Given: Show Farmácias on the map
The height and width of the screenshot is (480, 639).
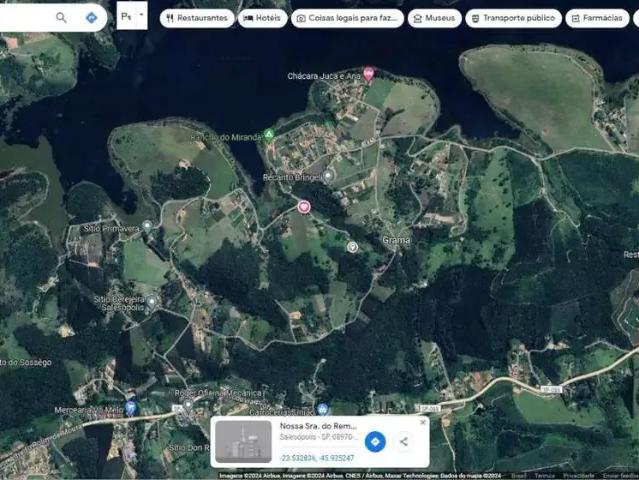Looking at the screenshot, I should tap(598, 18).
